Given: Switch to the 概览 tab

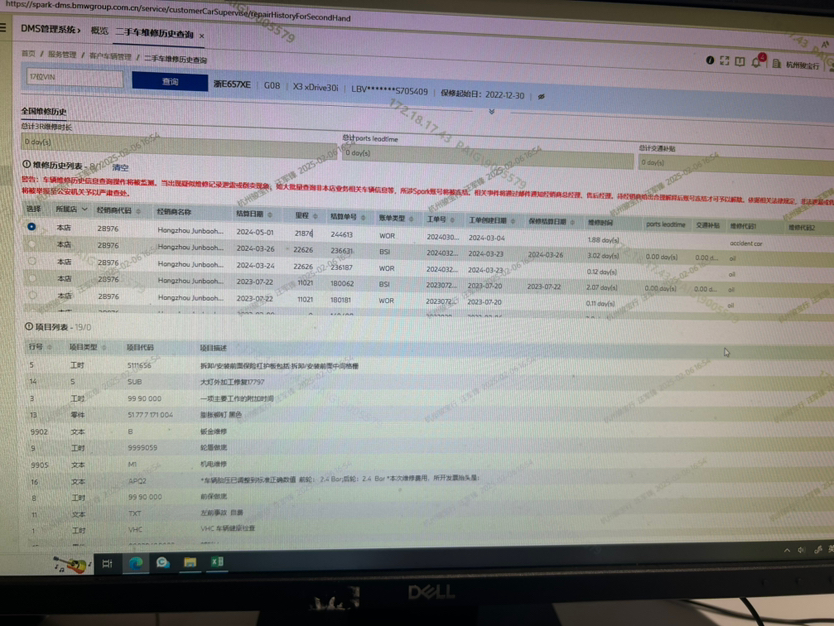Looking at the screenshot, I should [99, 31].
